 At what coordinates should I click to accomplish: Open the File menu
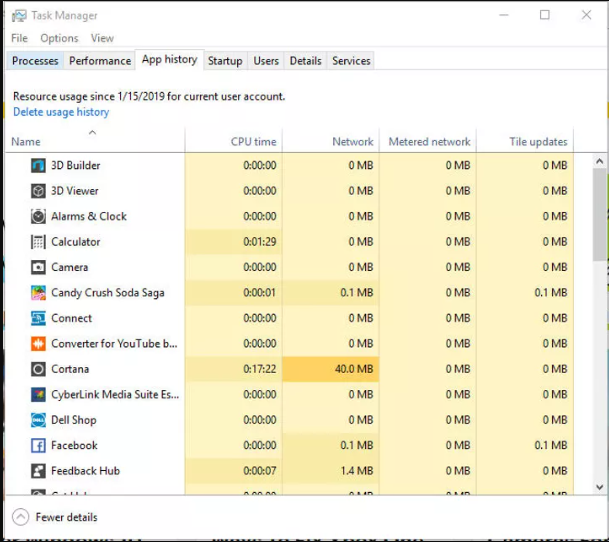click(19, 38)
